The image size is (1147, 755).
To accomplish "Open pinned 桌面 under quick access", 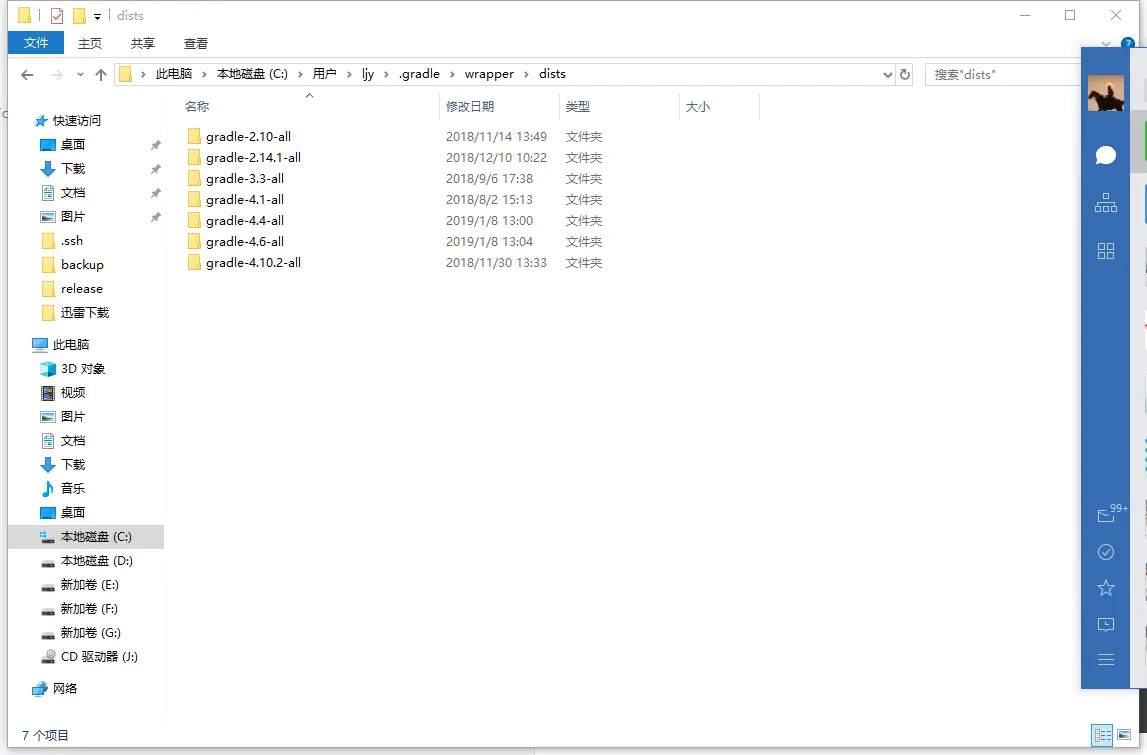I will coord(72,145).
